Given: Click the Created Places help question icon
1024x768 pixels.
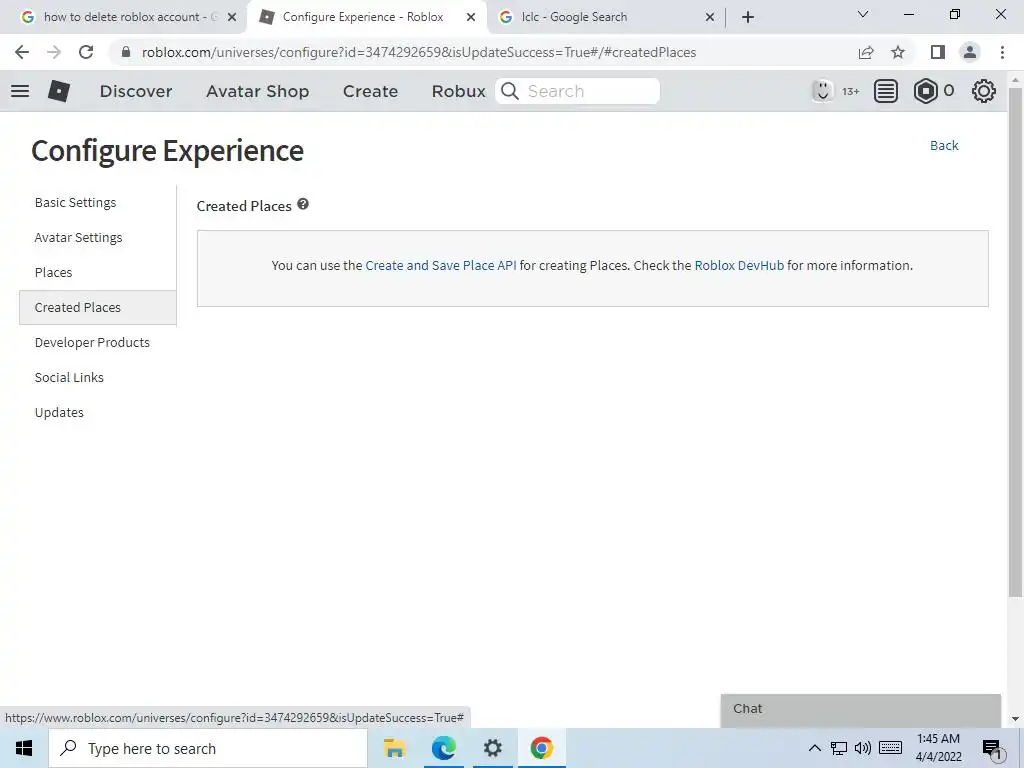Looking at the screenshot, I should 303,204.
